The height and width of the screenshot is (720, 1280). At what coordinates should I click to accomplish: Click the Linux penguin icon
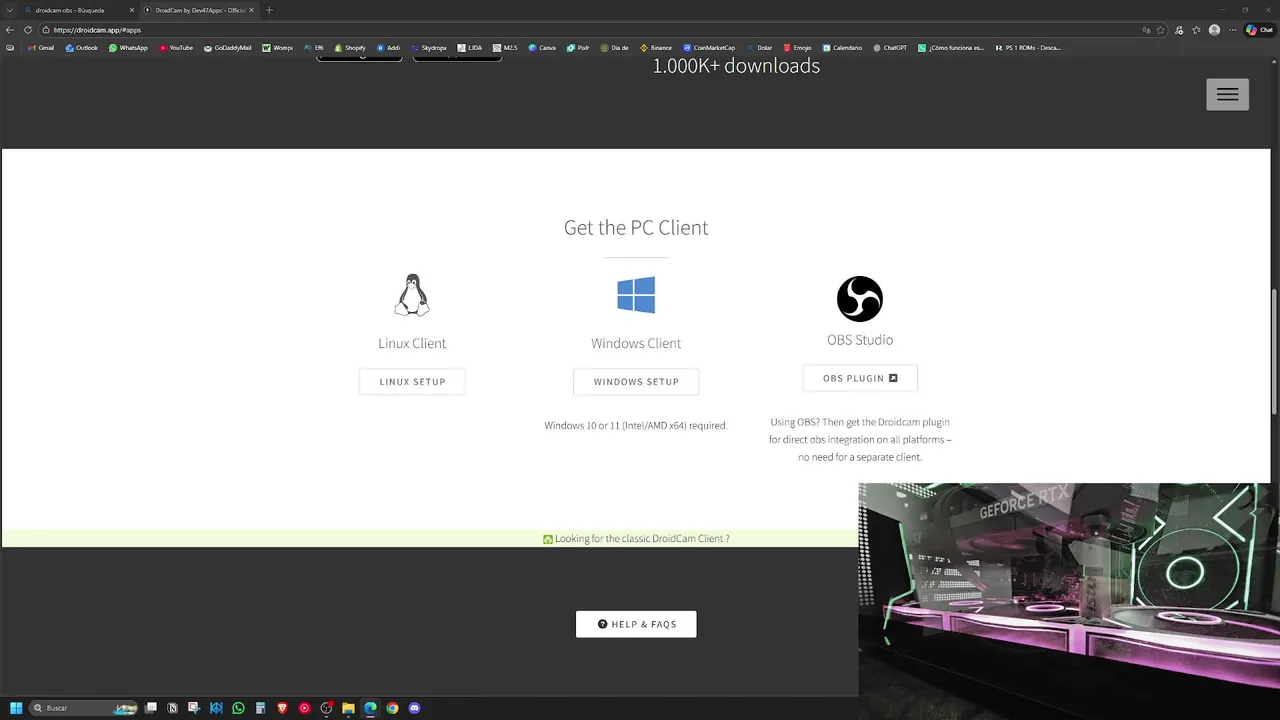(x=412, y=295)
